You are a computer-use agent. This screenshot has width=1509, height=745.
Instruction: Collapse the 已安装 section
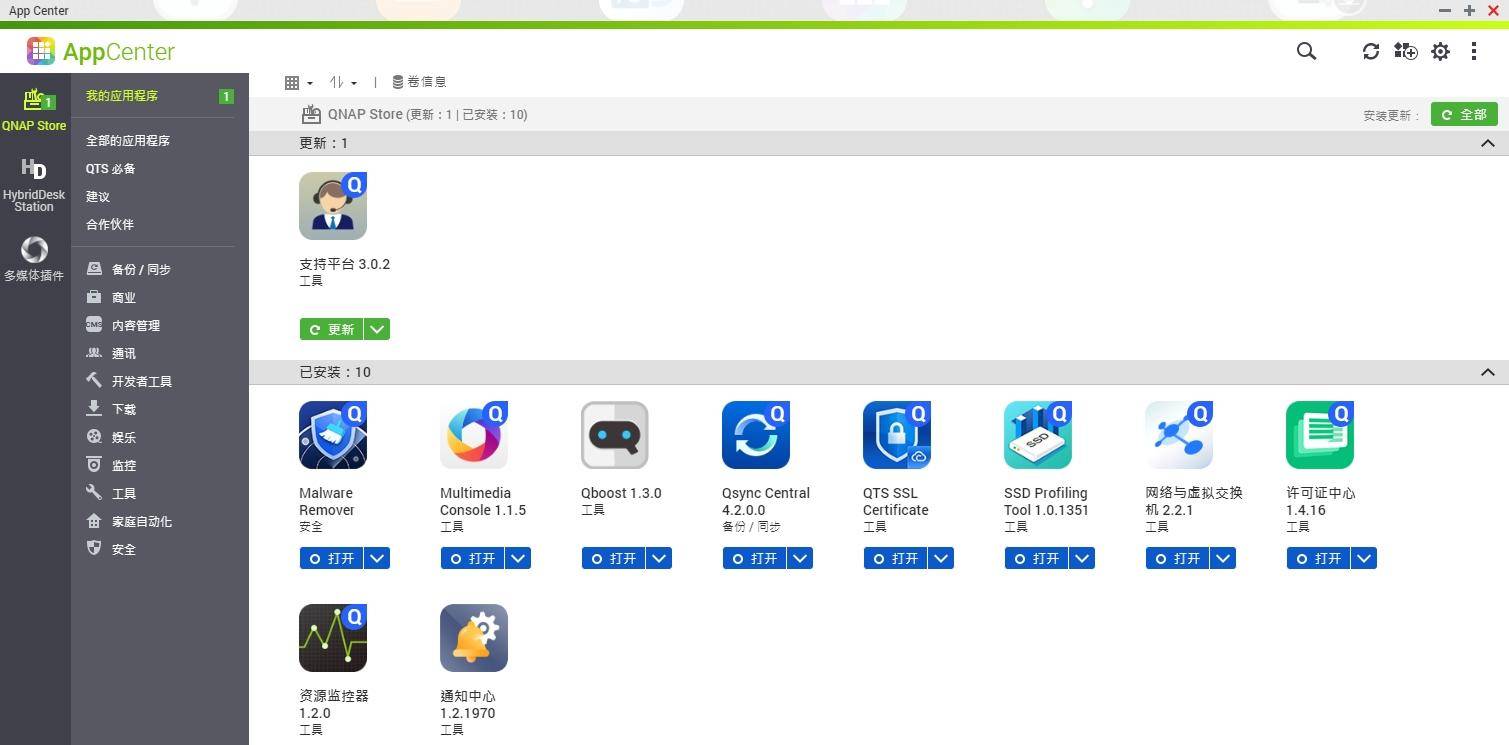tap(1488, 372)
